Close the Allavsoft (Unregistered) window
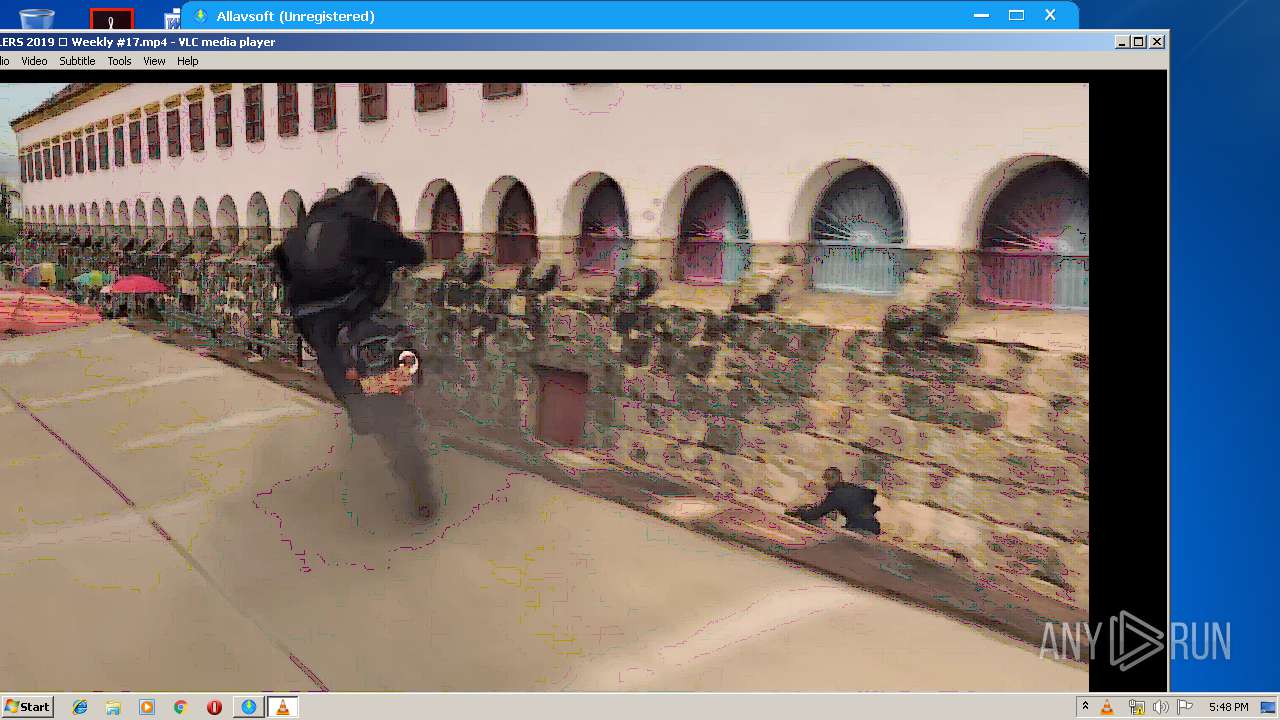Viewport: 1280px width, 720px height. click(1050, 15)
